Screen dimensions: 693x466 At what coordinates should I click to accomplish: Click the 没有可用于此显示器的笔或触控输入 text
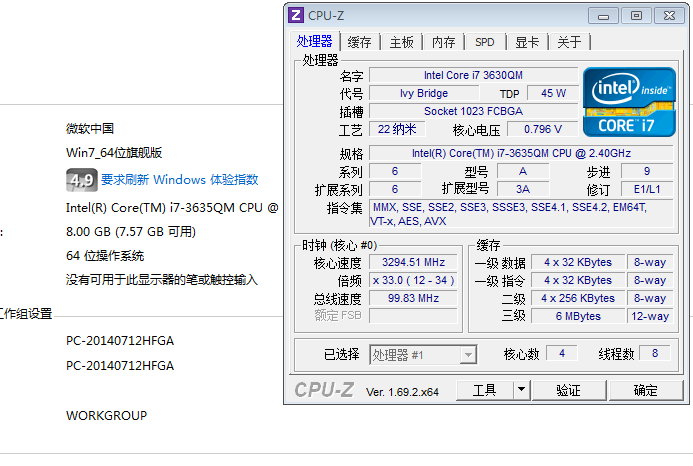[162, 279]
